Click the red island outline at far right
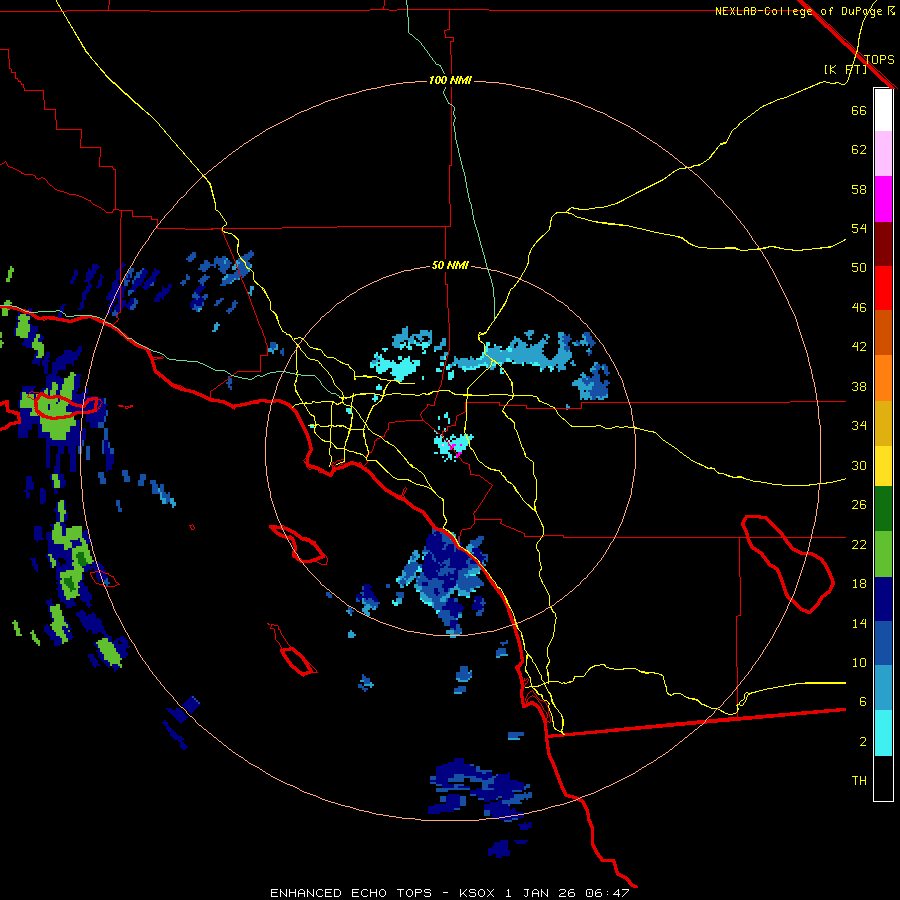Screen dimensions: 900x900 788,564
